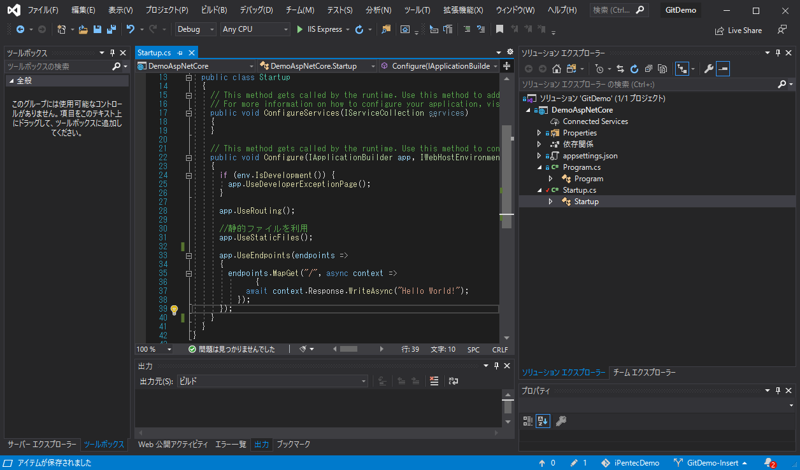800x470 pixels.
Task: Open the DemoAspNetCore.Startup type dropdown
Action: coord(317,66)
